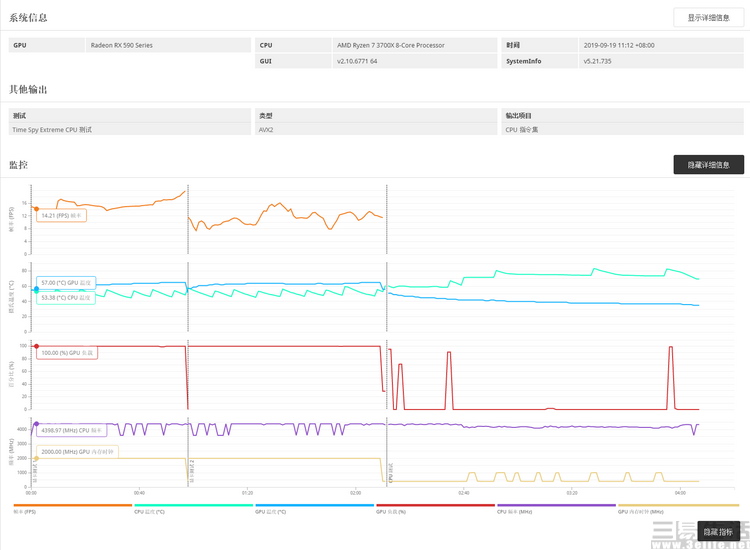This screenshot has height=550, width=750.
Task: Click the GUI label in system info
Action: [293, 61]
